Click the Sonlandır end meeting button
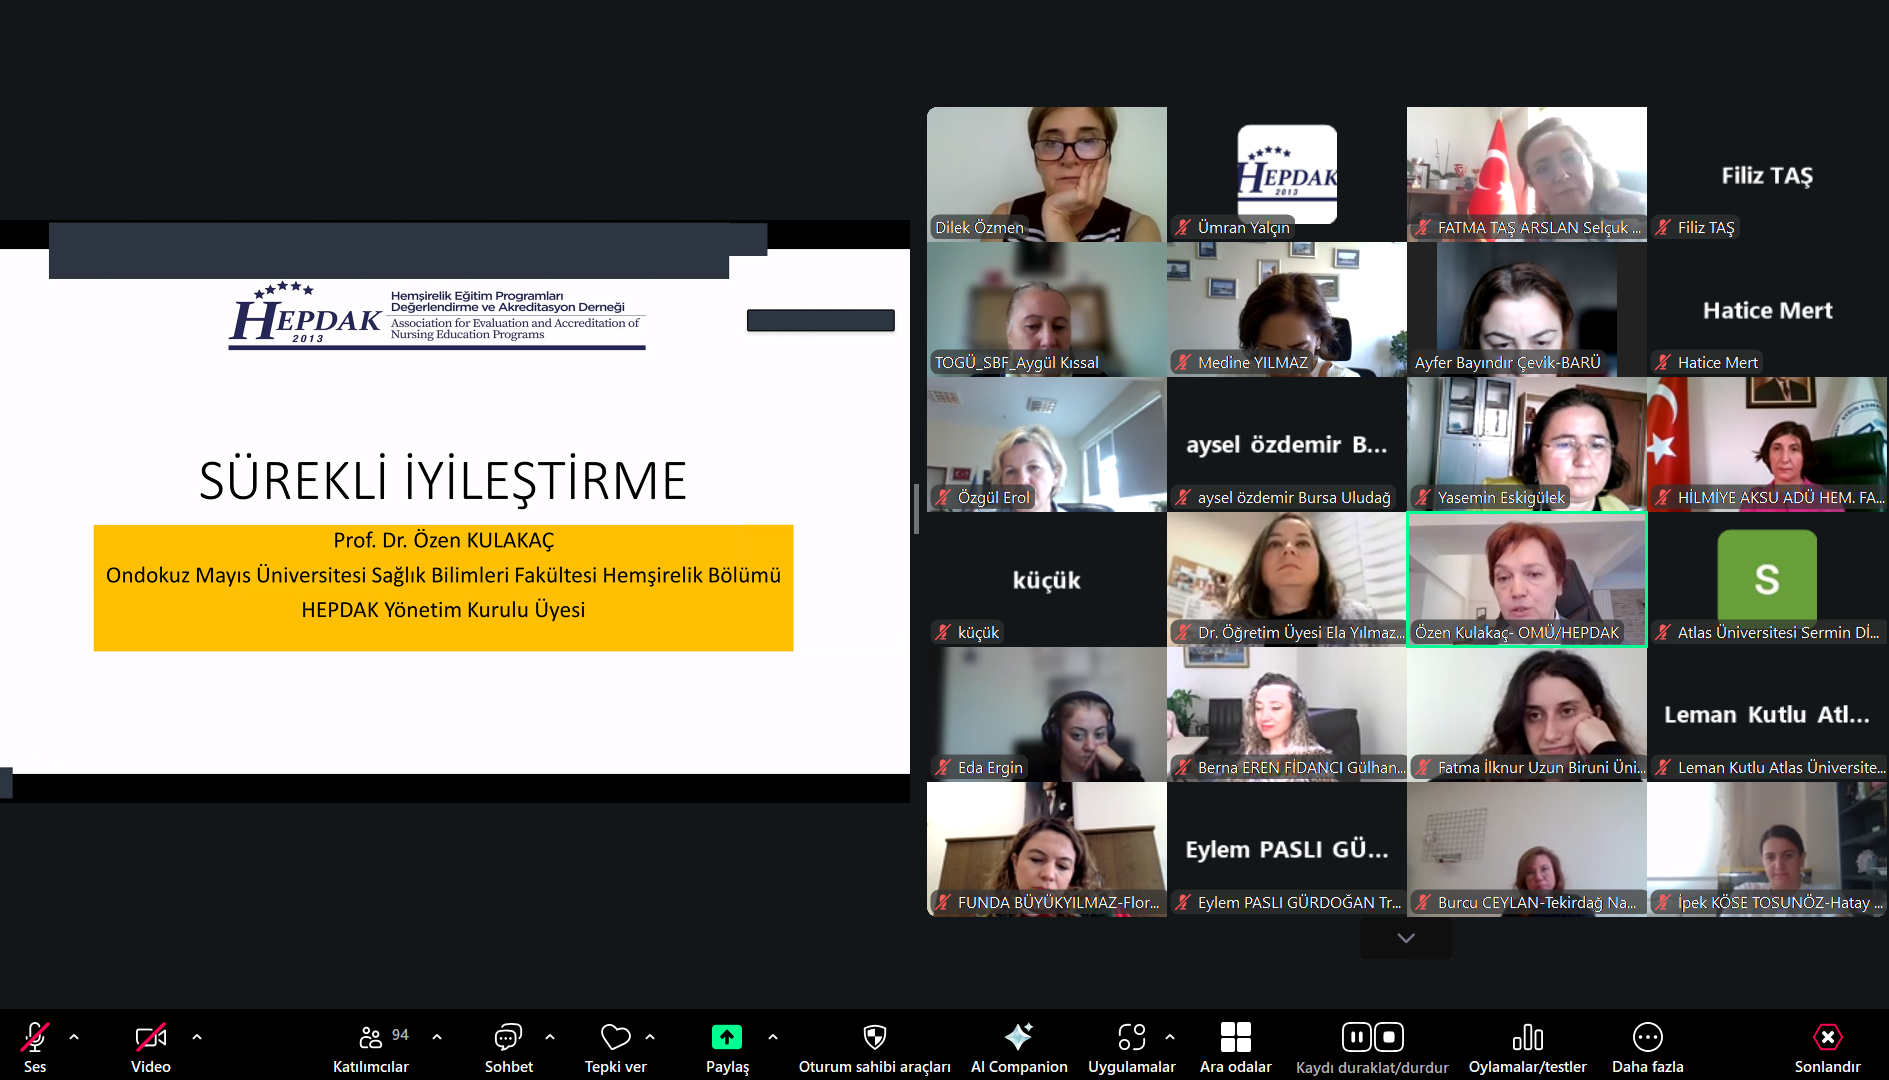The width and height of the screenshot is (1889, 1080). point(1827,1045)
